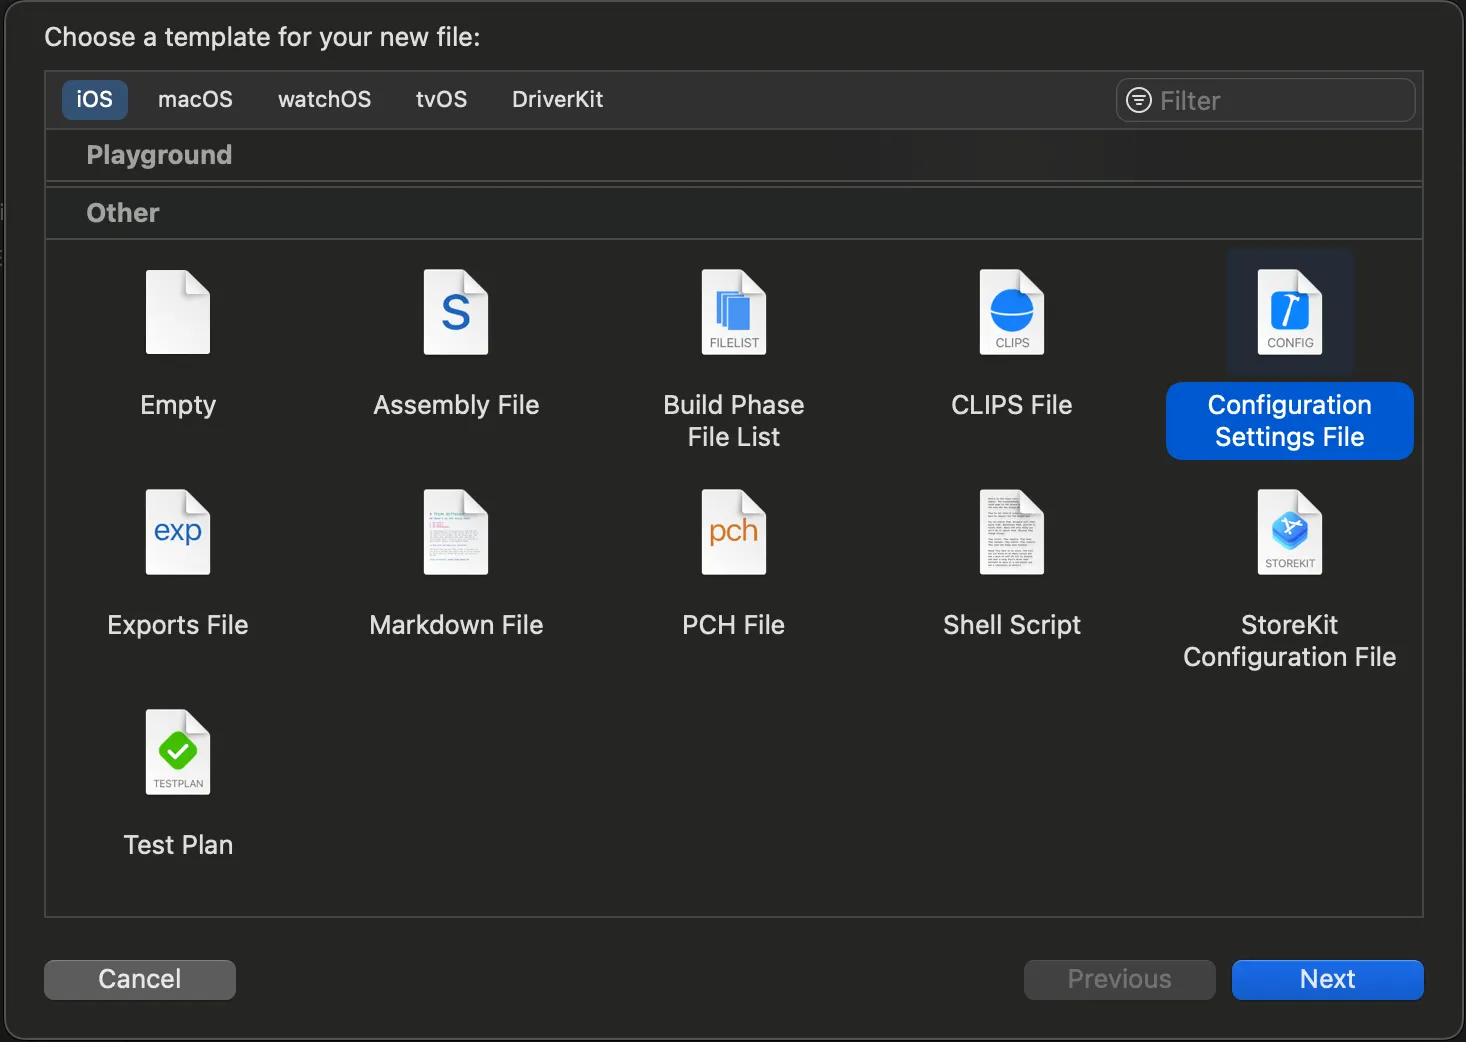
Task: Click the filter icon in search field
Action: tap(1139, 100)
